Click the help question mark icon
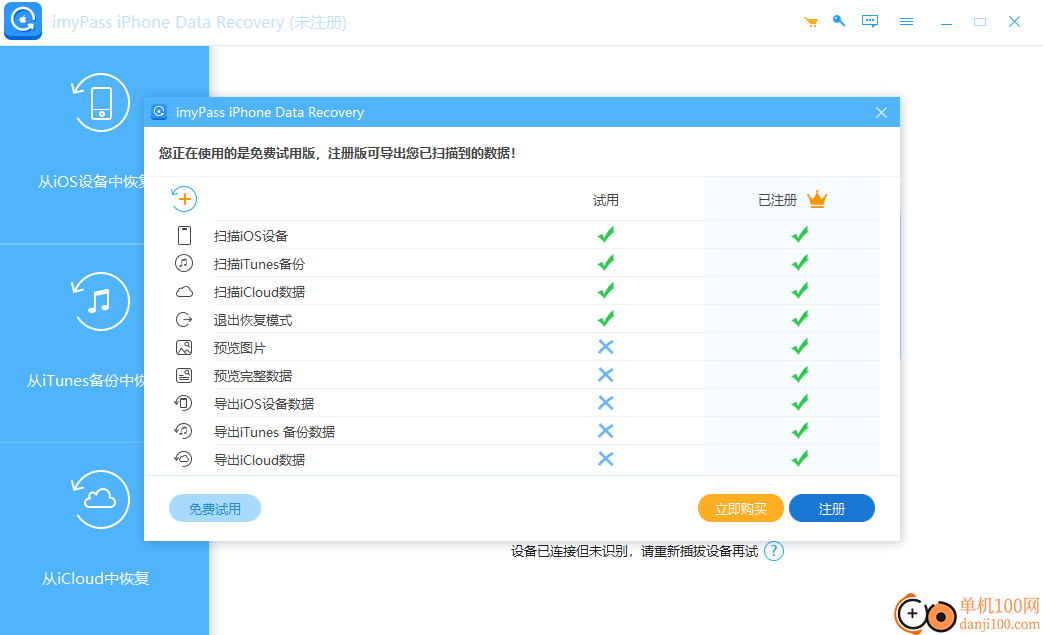 pos(774,551)
